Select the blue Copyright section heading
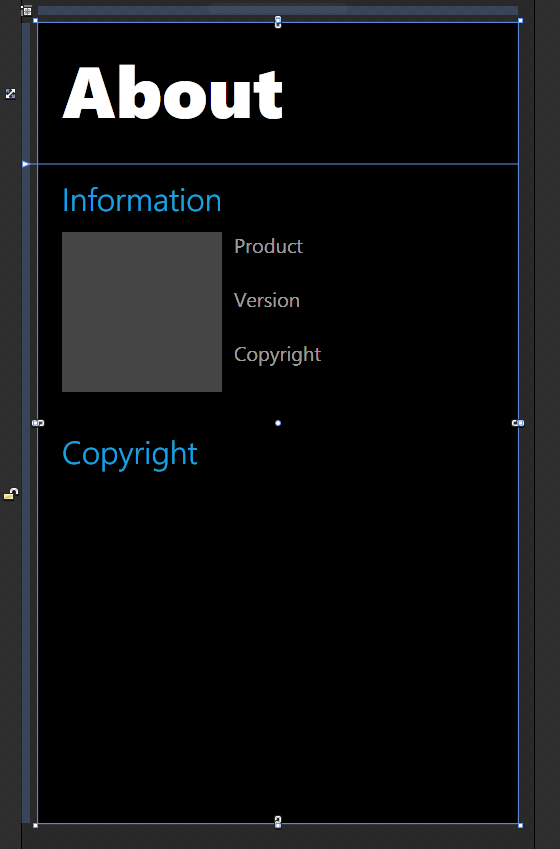Screen dimensions: 560x849 pyautogui.click(x=130, y=454)
